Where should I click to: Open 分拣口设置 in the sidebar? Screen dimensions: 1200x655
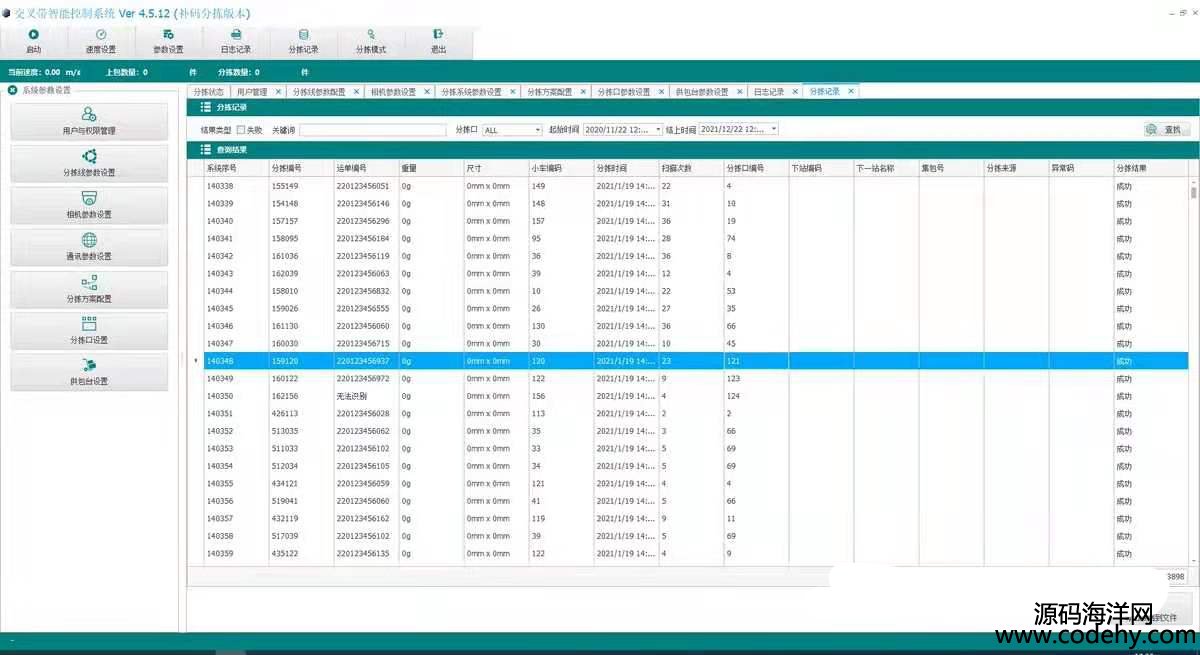pyautogui.click(x=89, y=330)
